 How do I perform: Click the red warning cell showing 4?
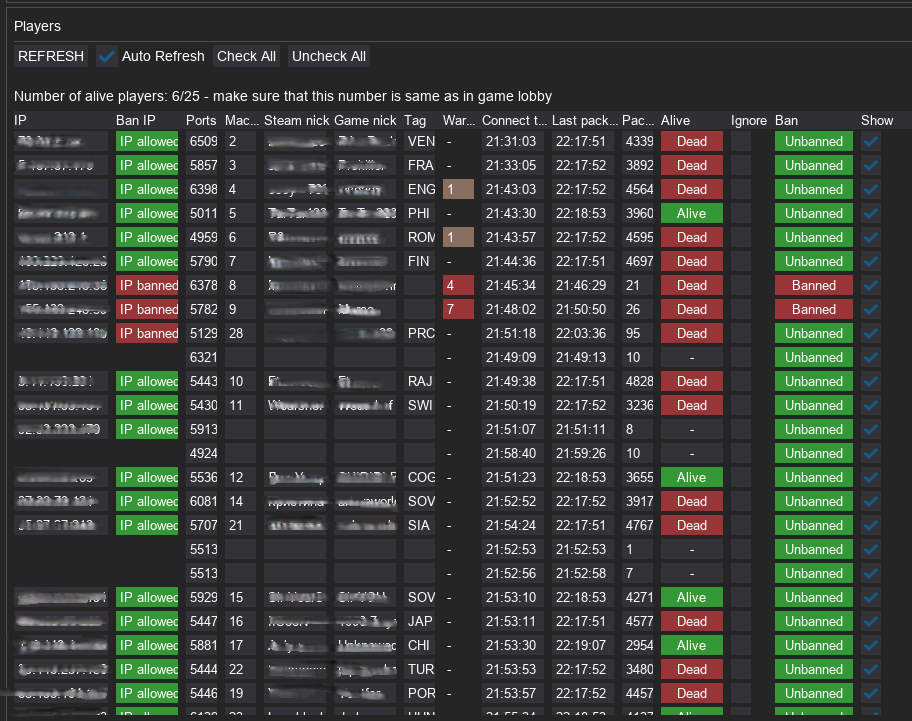pos(458,285)
